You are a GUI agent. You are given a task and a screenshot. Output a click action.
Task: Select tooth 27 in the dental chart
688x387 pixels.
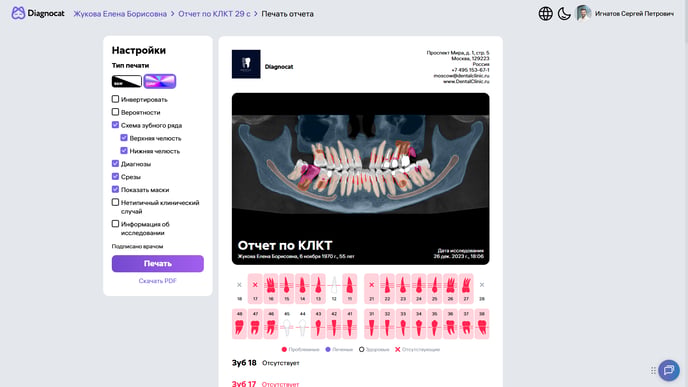coord(466,288)
